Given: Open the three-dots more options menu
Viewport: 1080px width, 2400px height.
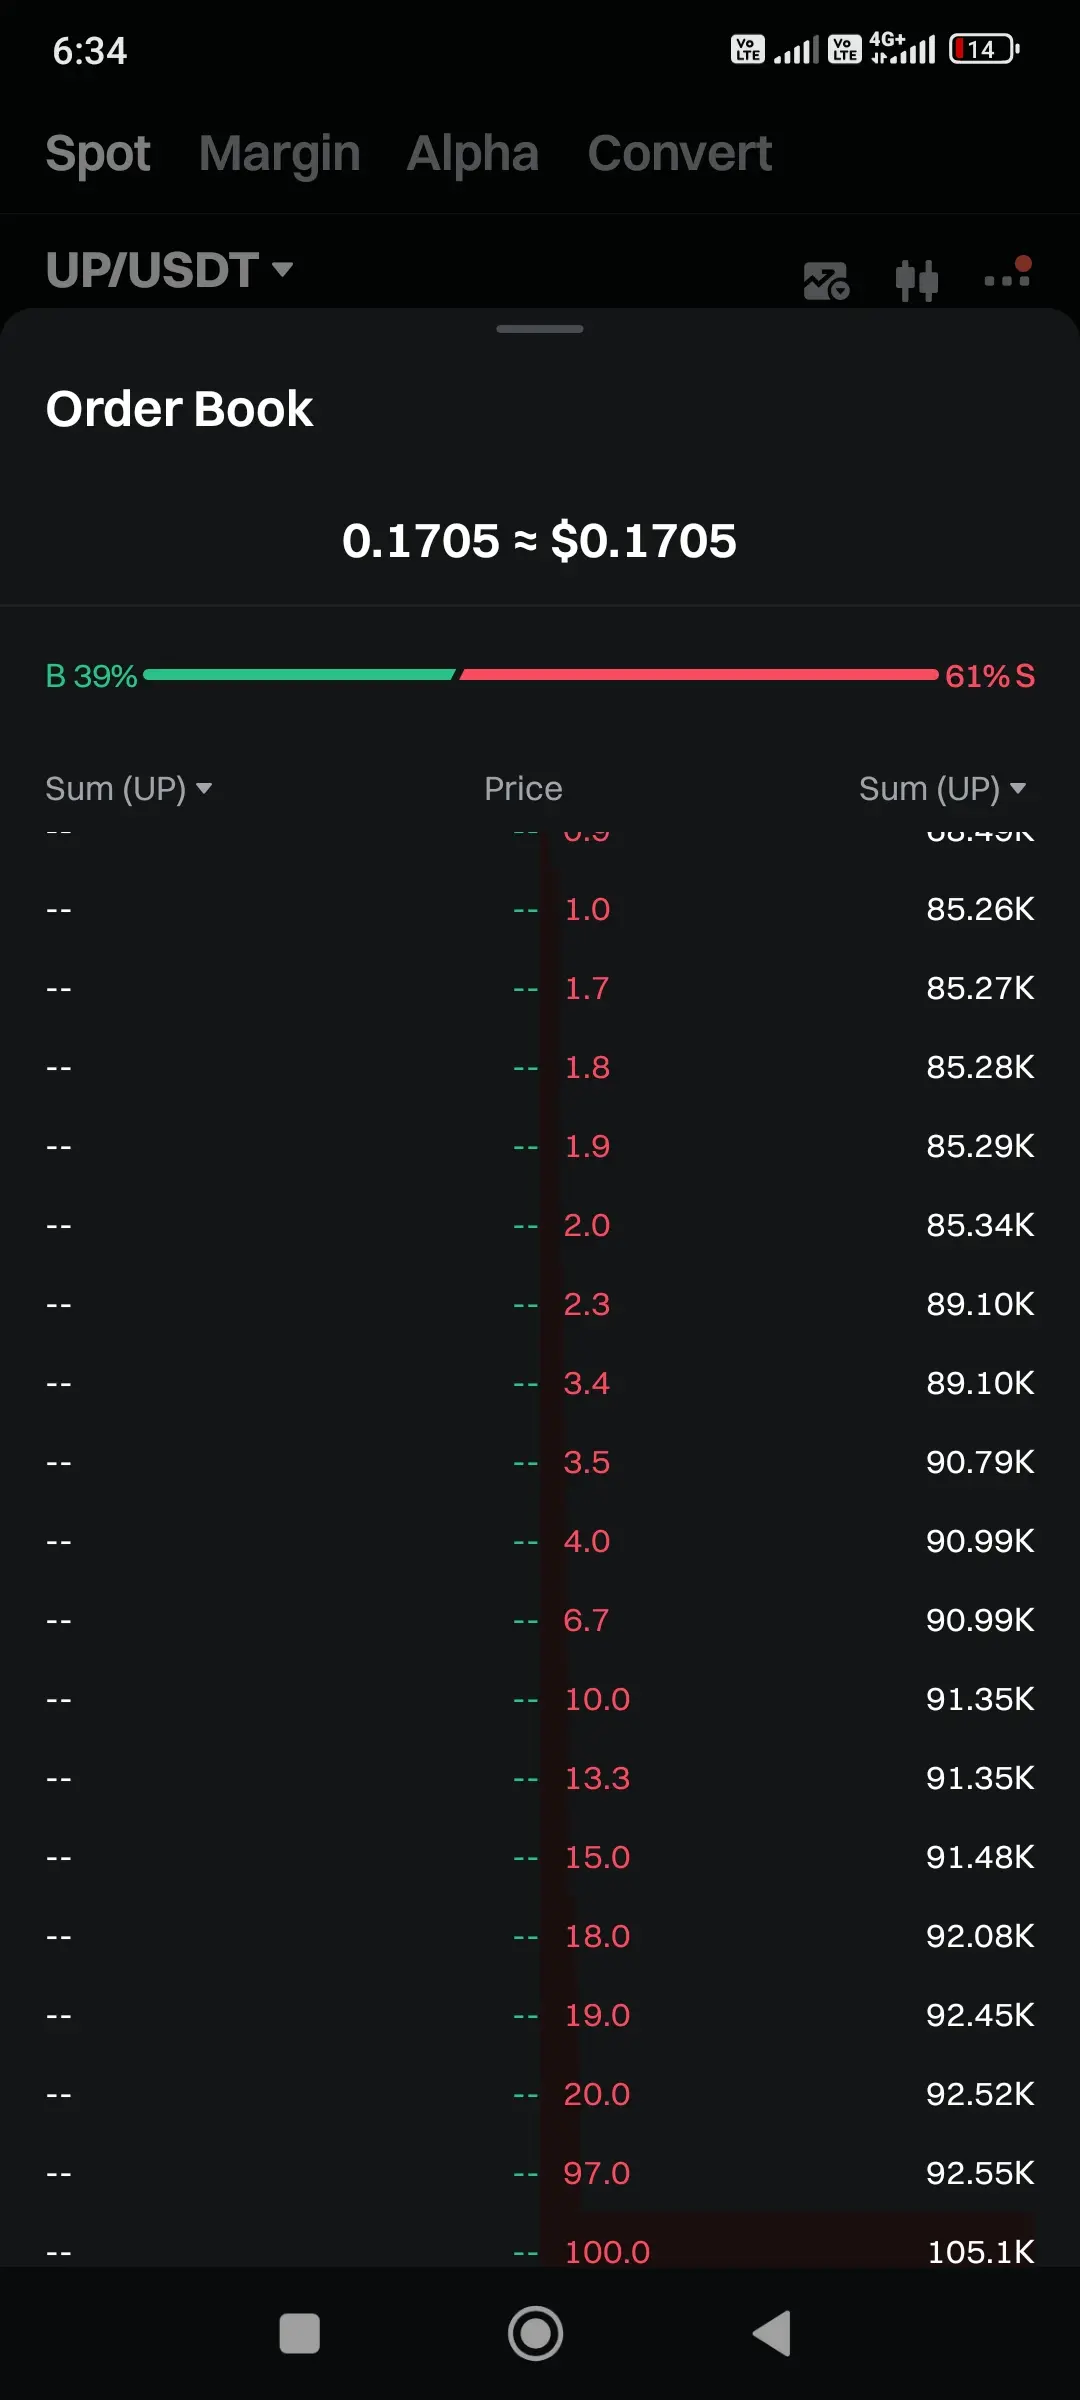Looking at the screenshot, I should tap(1007, 277).
